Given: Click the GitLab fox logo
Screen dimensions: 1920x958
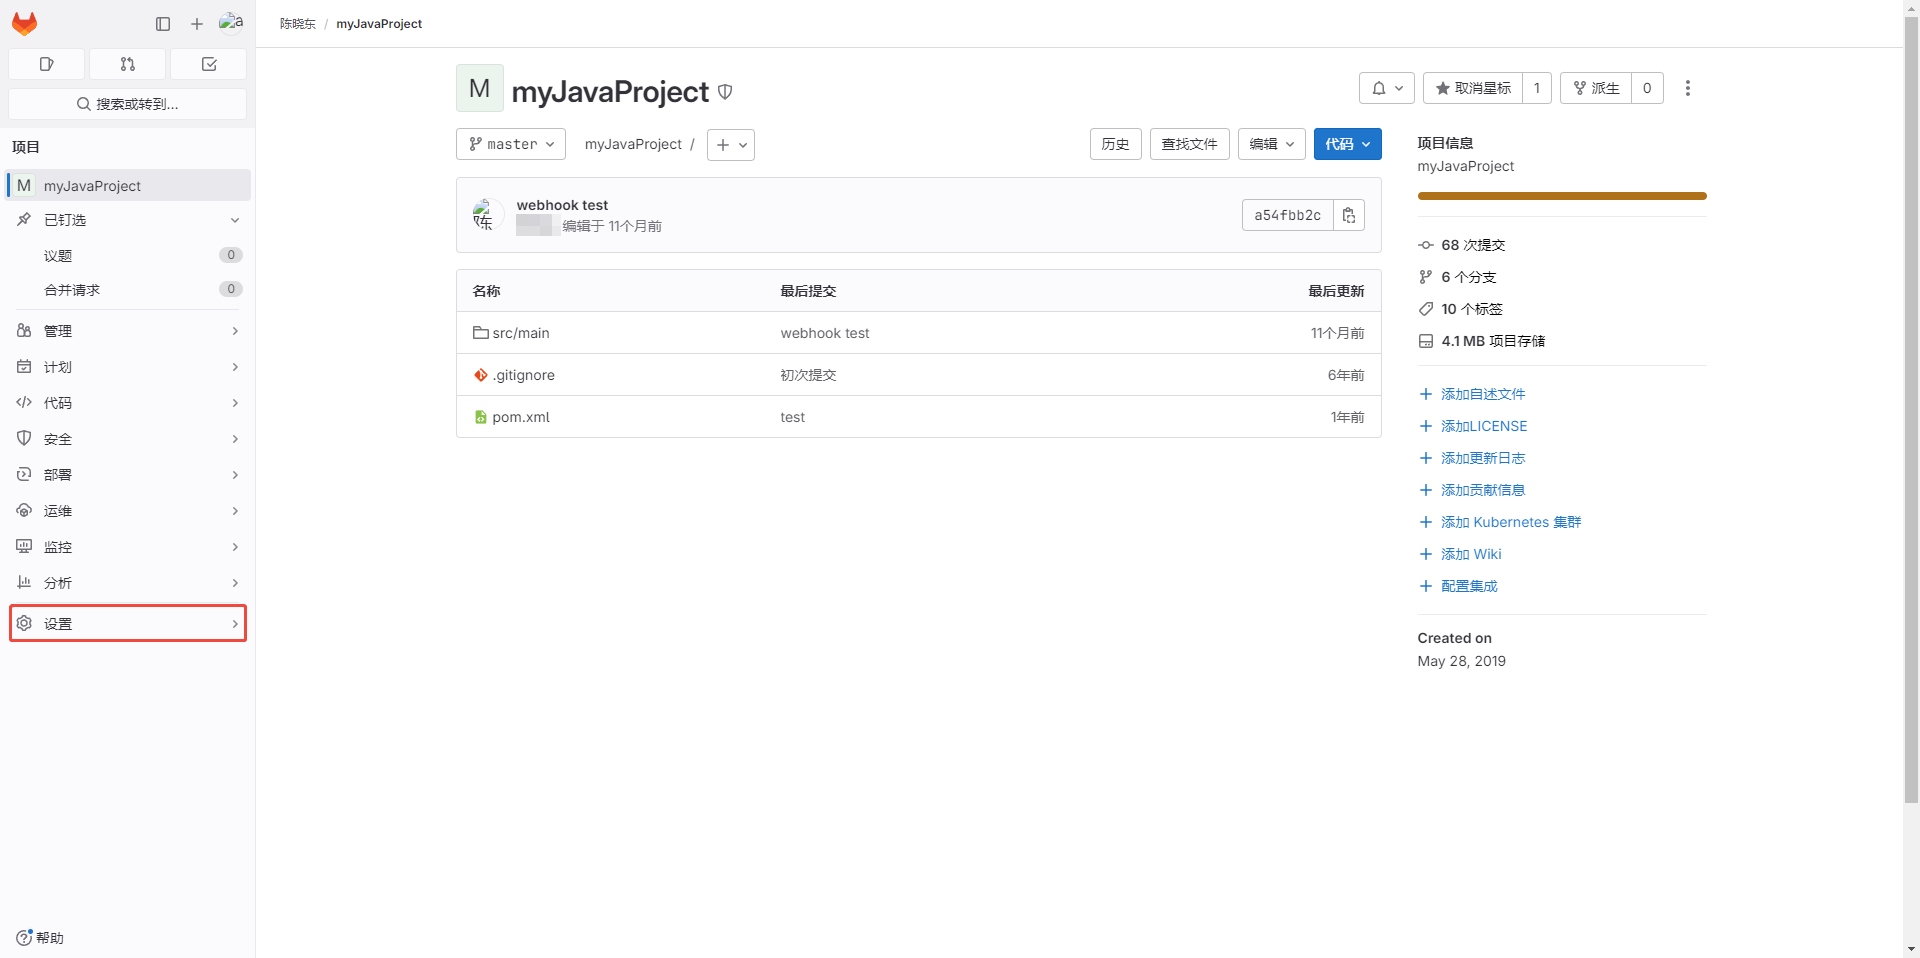Looking at the screenshot, I should coord(25,23).
